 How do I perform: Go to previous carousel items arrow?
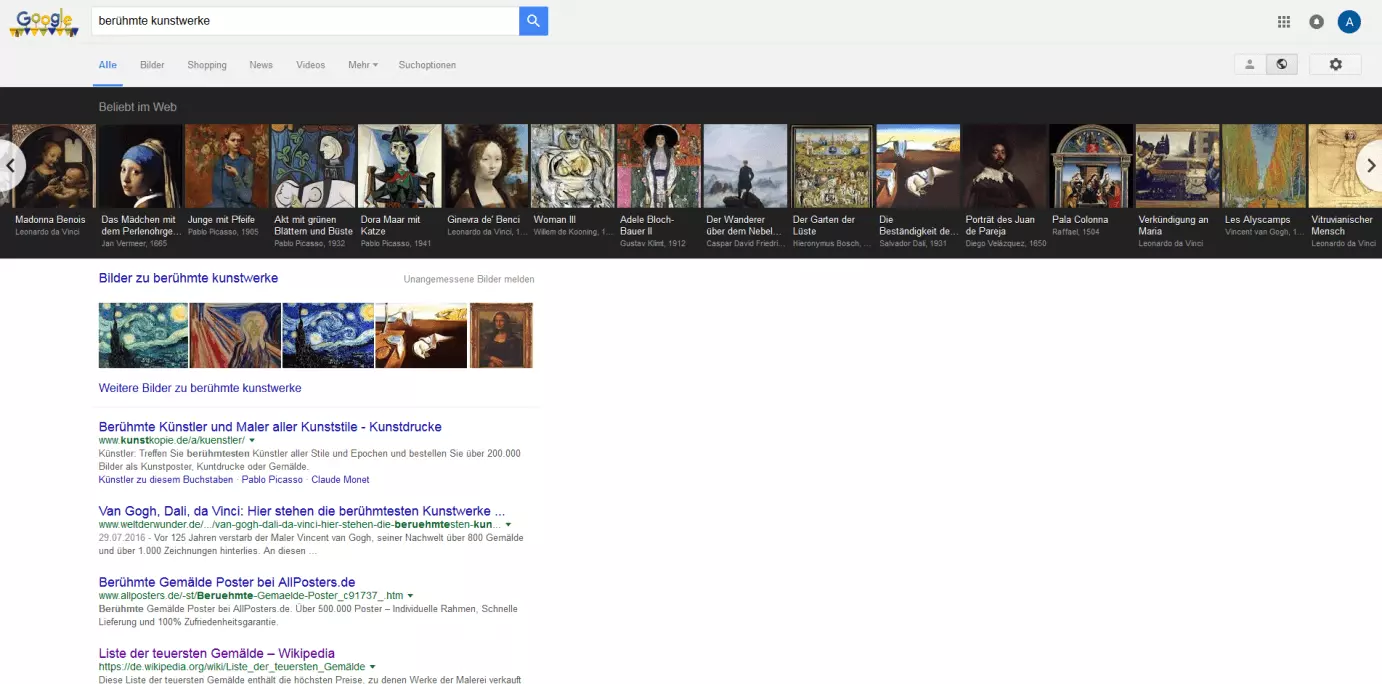coord(11,165)
